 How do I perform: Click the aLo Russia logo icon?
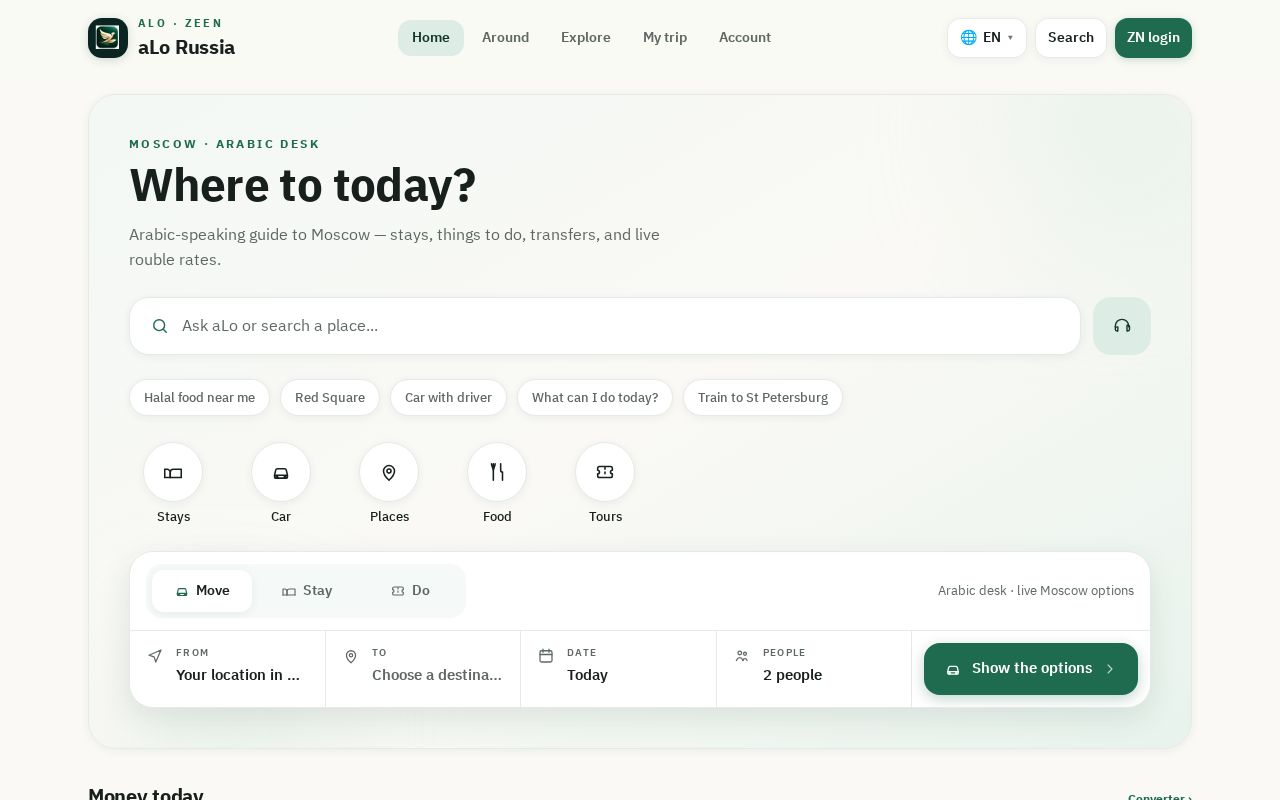point(108,38)
